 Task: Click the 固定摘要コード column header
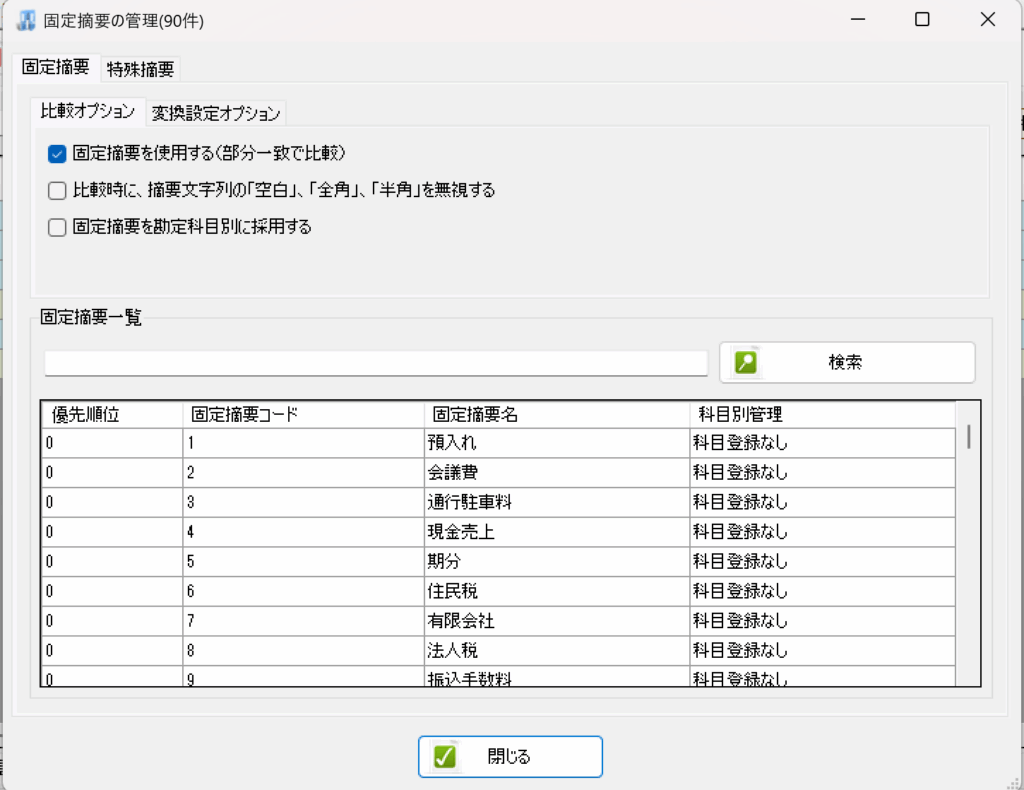(245, 414)
